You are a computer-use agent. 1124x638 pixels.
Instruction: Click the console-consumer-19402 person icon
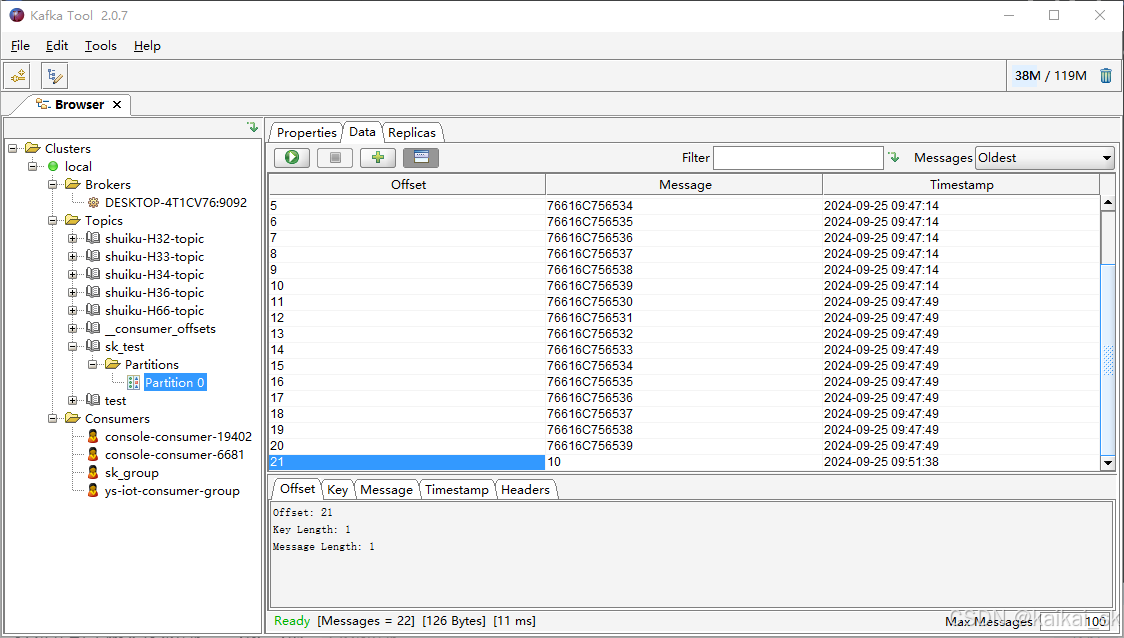pyautogui.click(x=92, y=436)
